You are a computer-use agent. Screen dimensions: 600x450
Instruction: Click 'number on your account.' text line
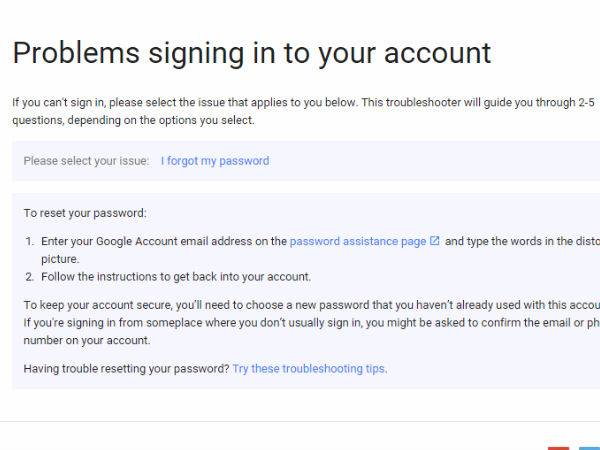pos(87,340)
